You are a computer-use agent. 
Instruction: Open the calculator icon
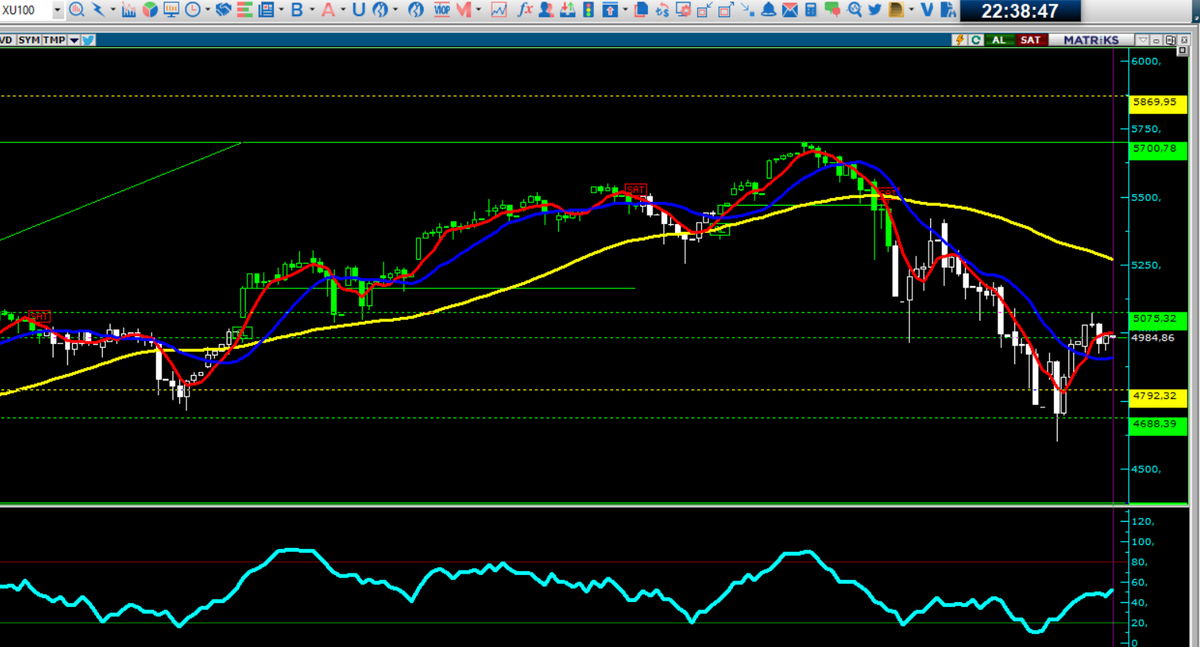point(810,10)
